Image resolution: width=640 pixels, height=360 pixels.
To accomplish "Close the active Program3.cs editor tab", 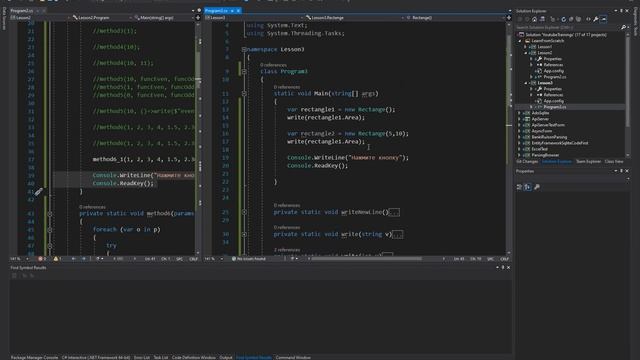I will point(238,11).
